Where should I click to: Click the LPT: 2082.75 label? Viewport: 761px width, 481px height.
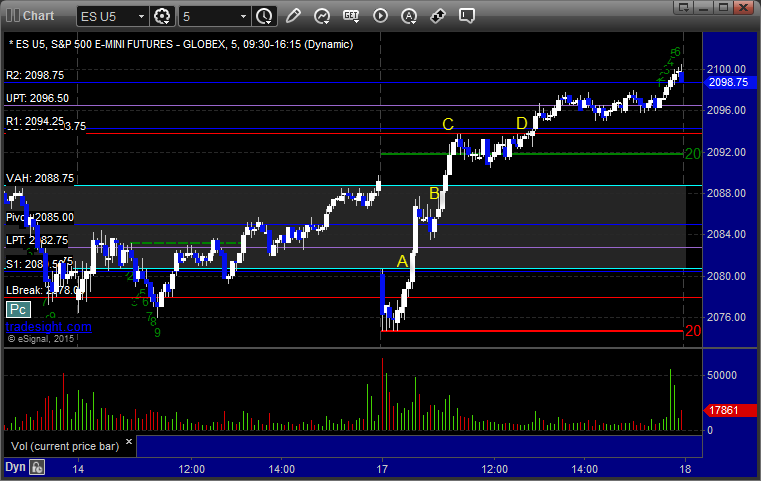pyautogui.click(x=37, y=240)
